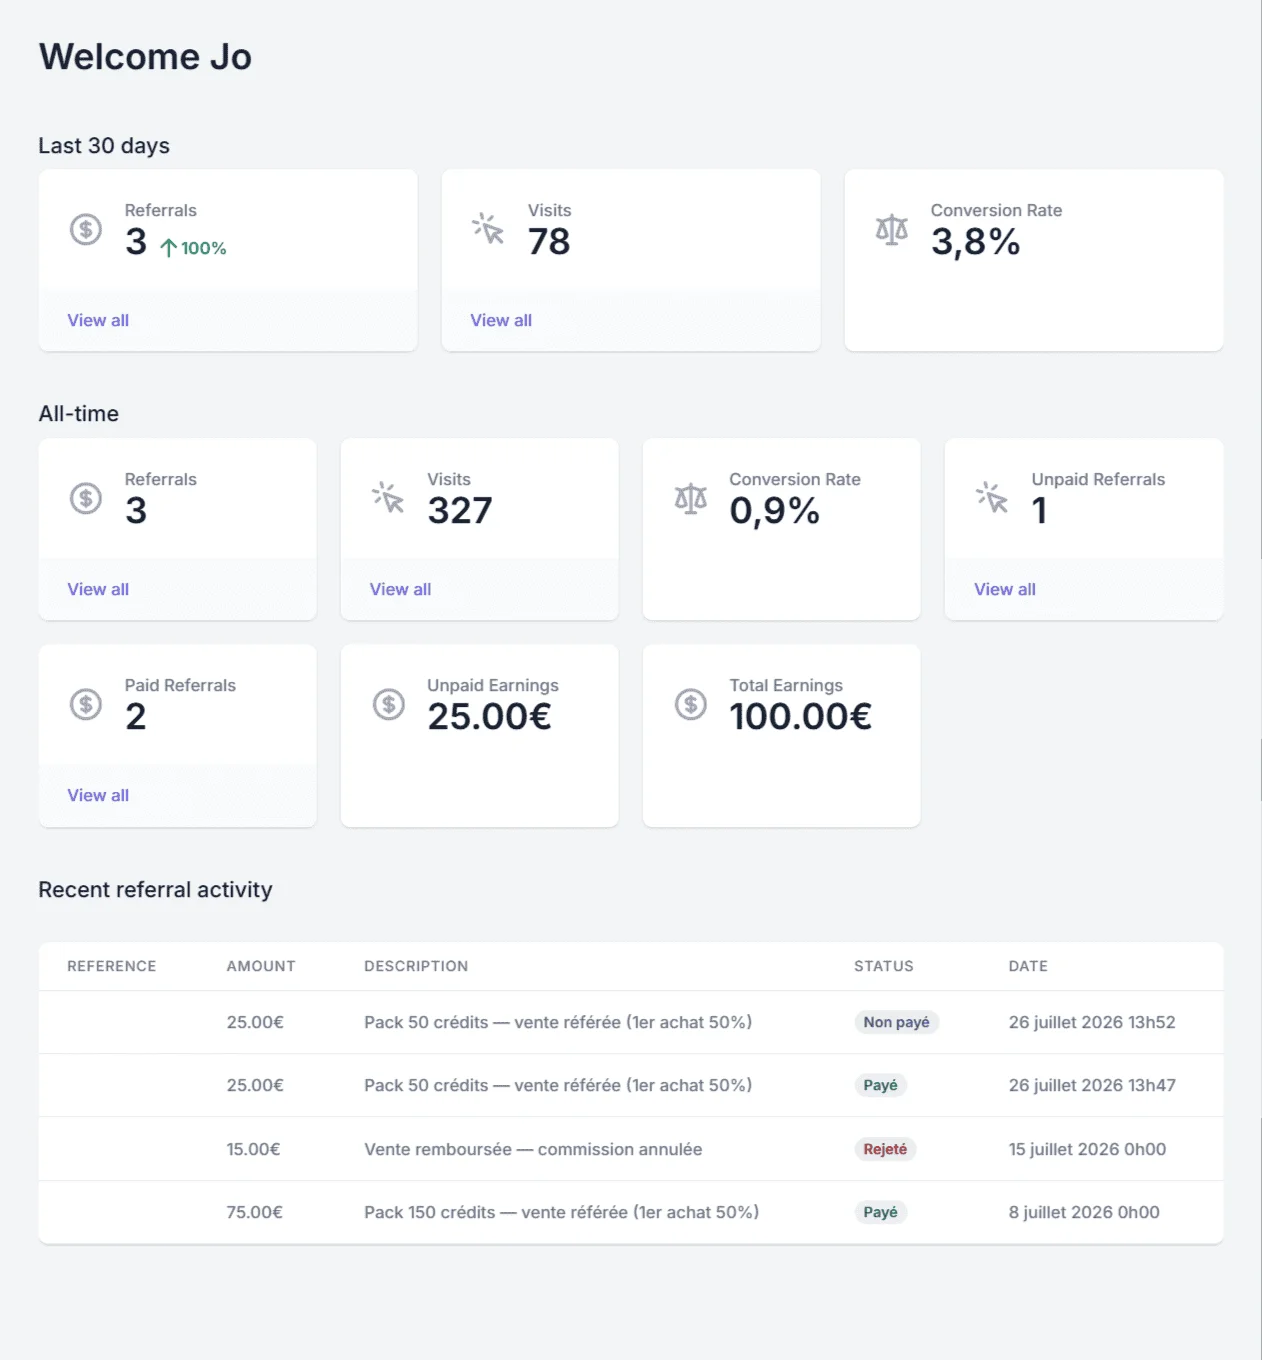This screenshot has height=1360, width=1262.
Task: Click the cursor icon in Last 30 days Visits
Action: [488, 229]
